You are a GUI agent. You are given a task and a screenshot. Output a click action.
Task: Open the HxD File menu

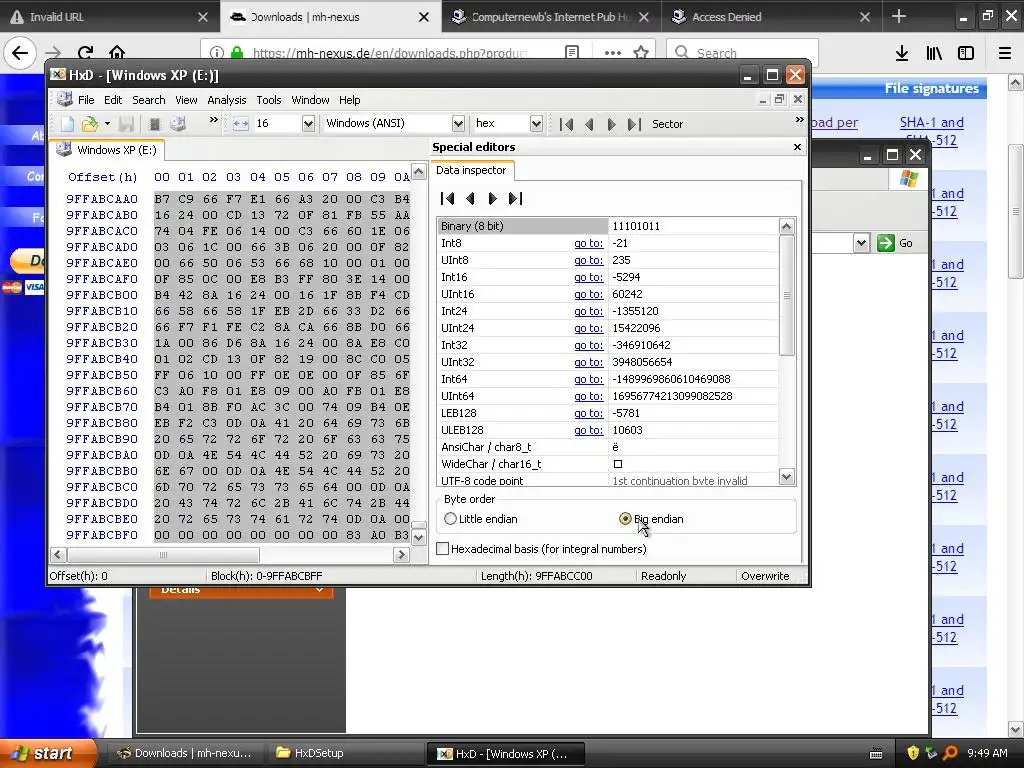pos(86,100)
